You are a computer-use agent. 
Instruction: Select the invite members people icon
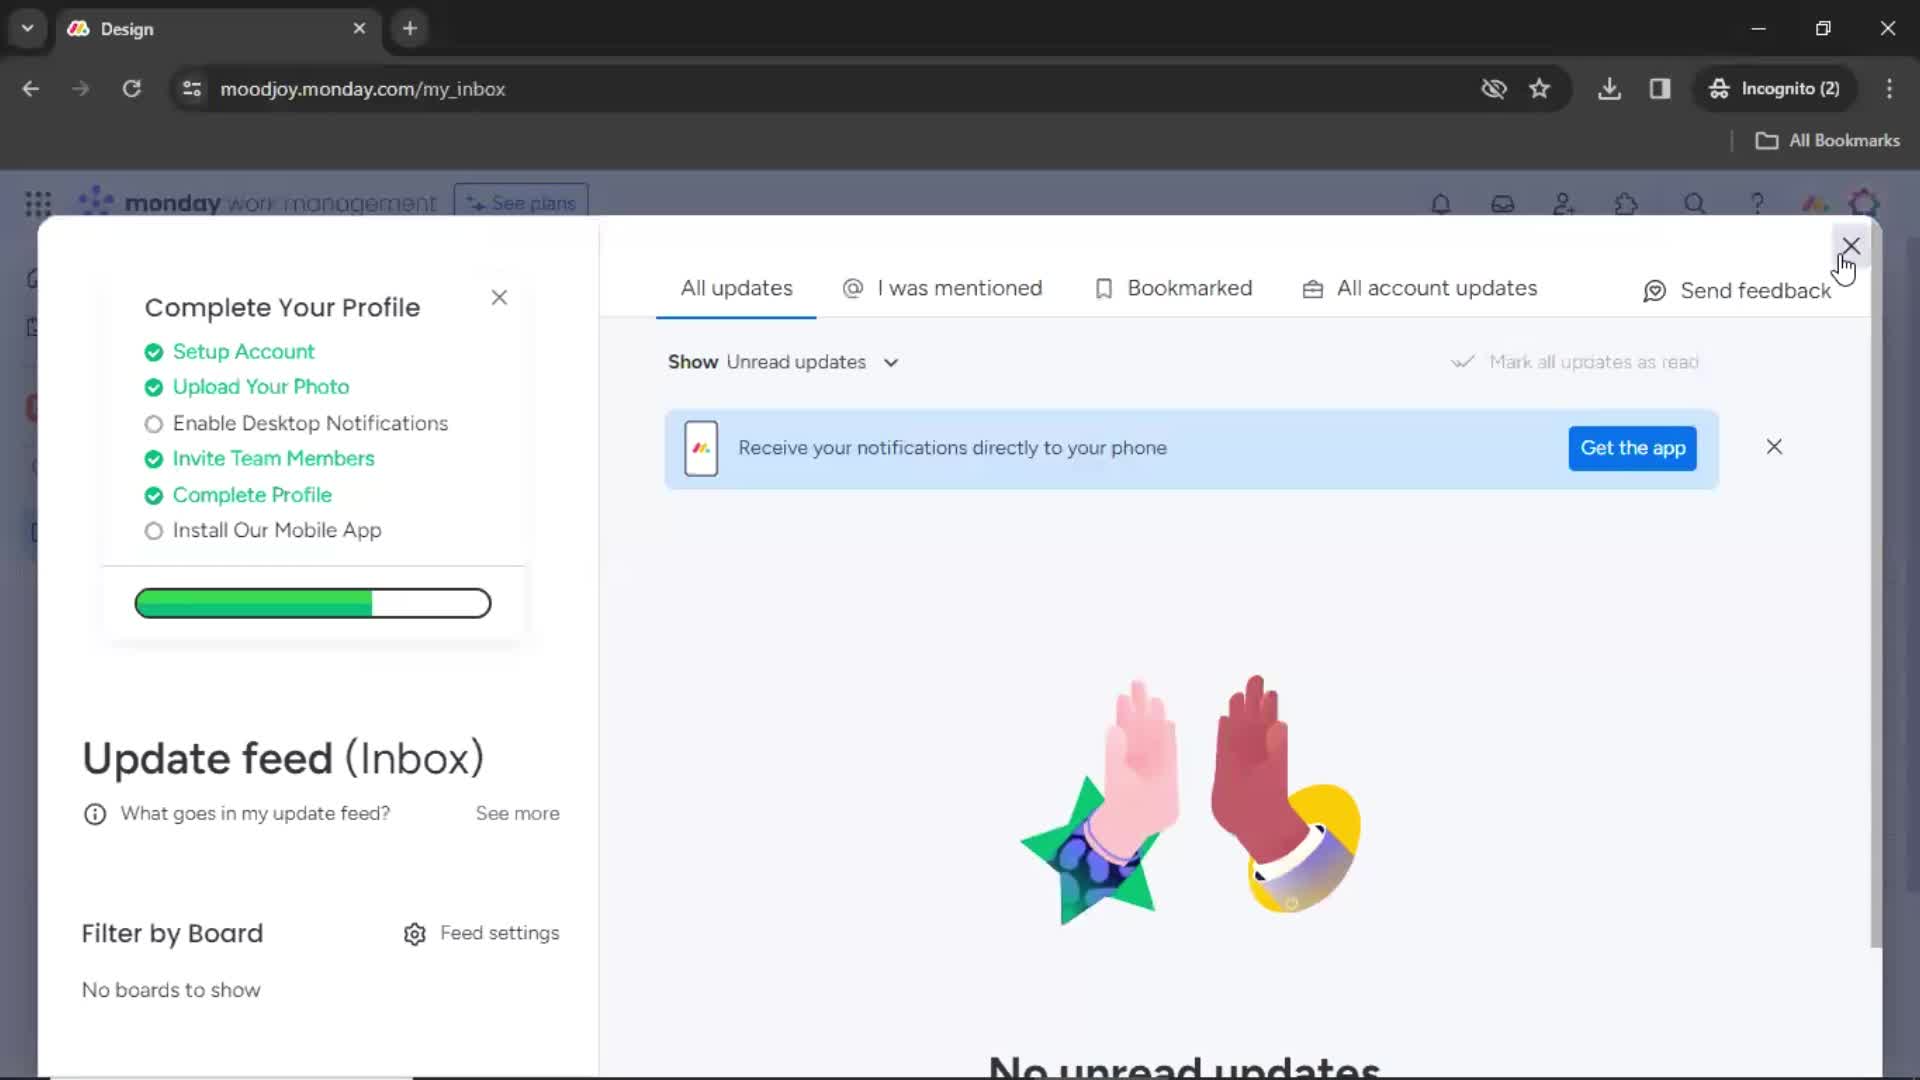click(1563, 204)
